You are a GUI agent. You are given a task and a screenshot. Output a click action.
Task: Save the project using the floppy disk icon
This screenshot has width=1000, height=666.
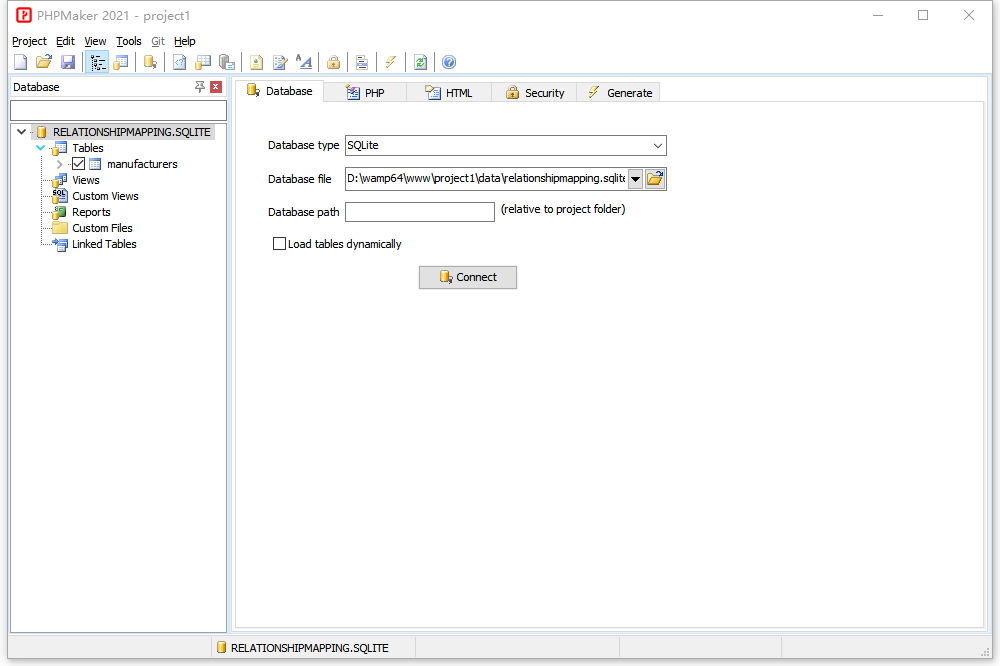coord(68,62)
